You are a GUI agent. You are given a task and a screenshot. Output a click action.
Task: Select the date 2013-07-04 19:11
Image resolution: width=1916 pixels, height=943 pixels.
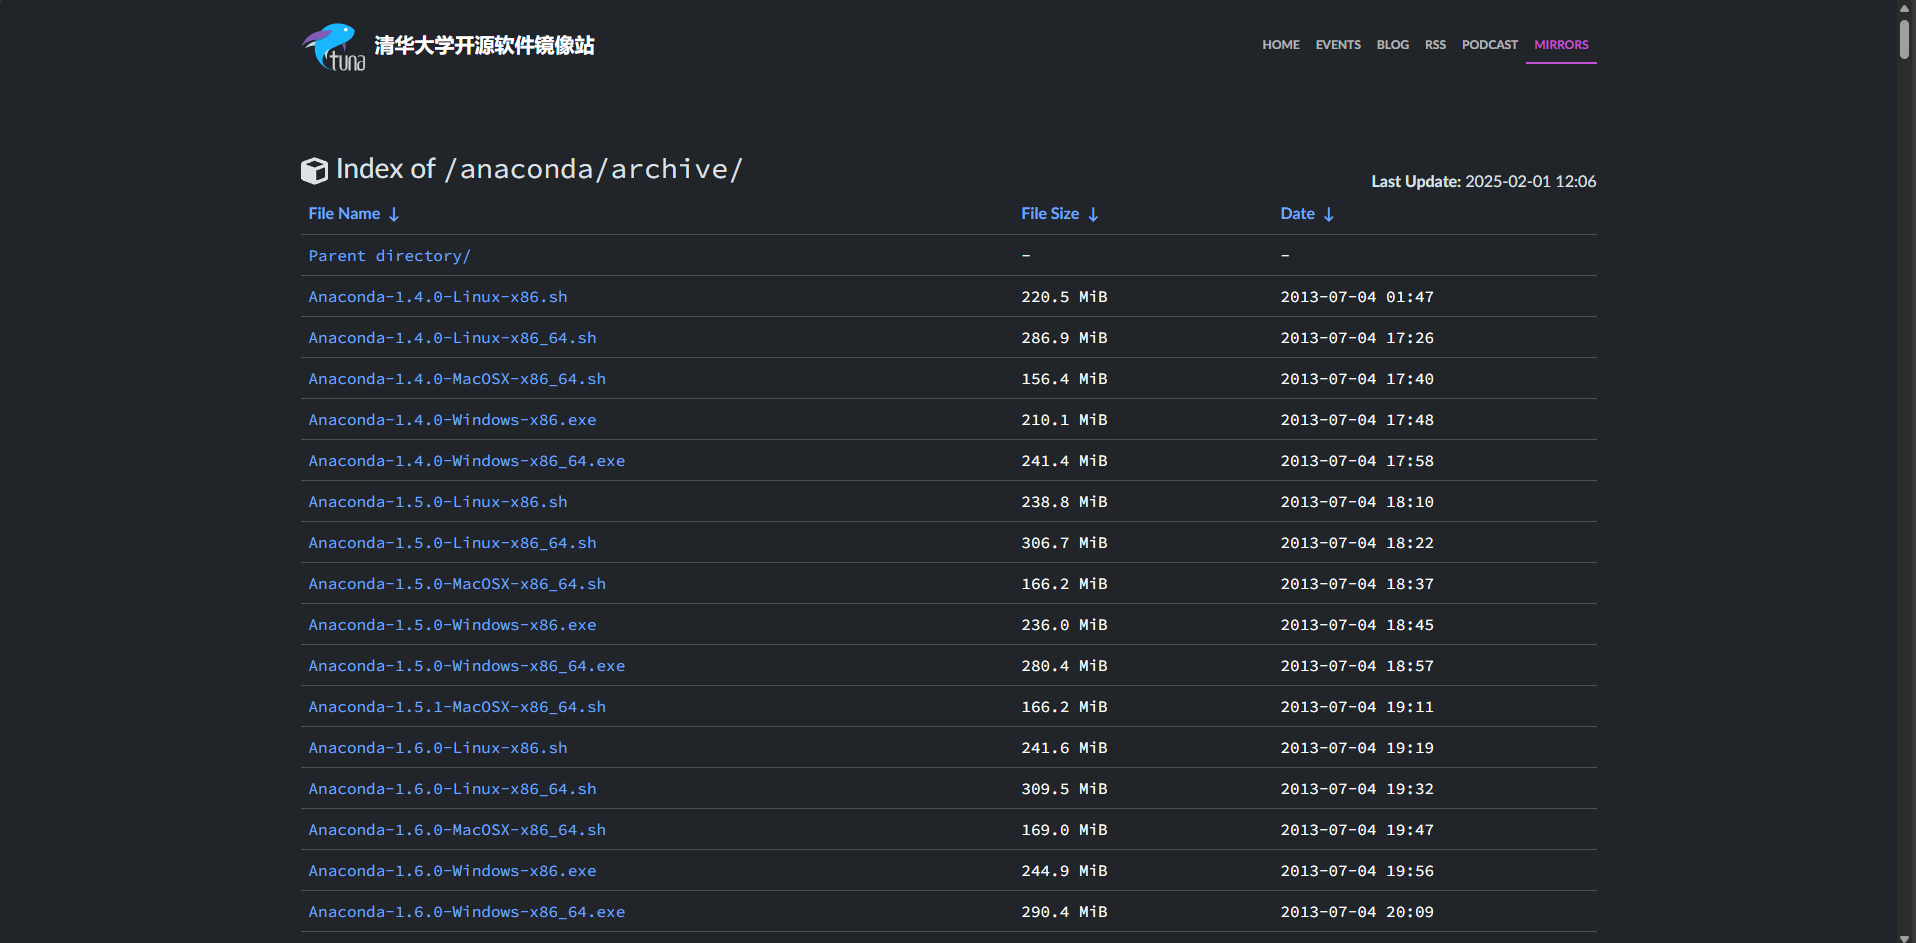(1357, 707)
